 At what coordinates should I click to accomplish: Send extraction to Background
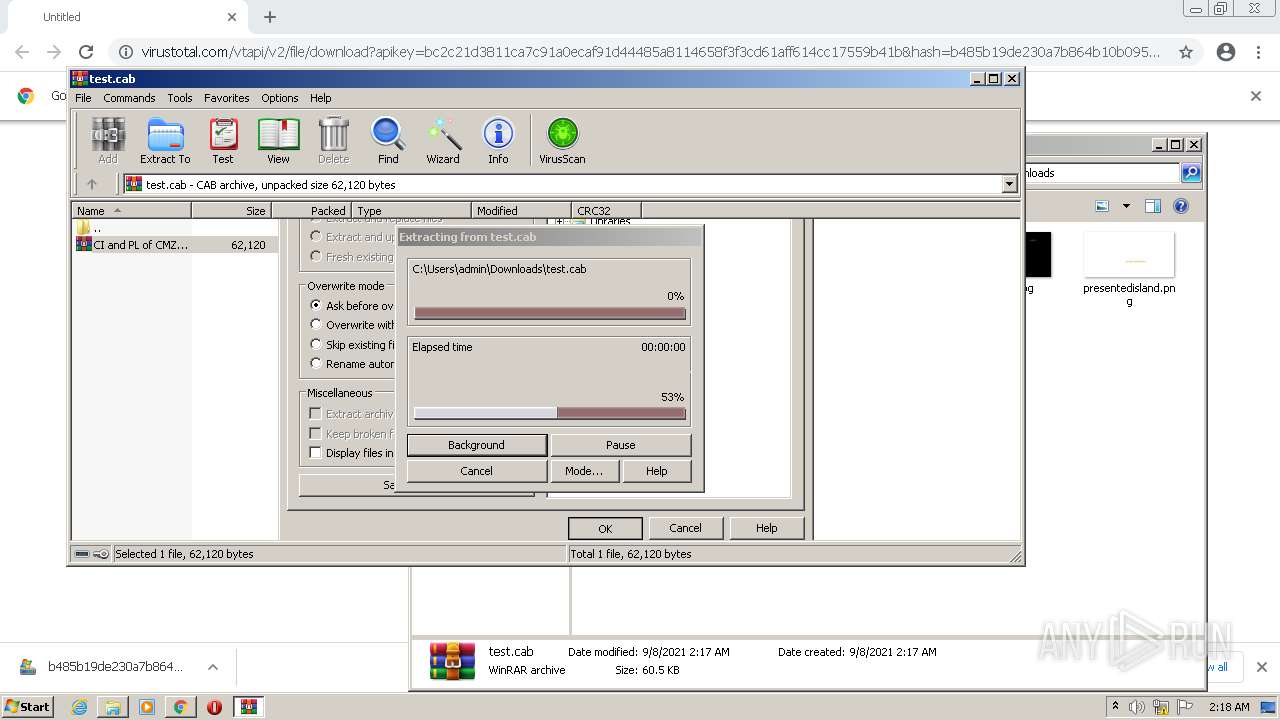coord(476,445)
